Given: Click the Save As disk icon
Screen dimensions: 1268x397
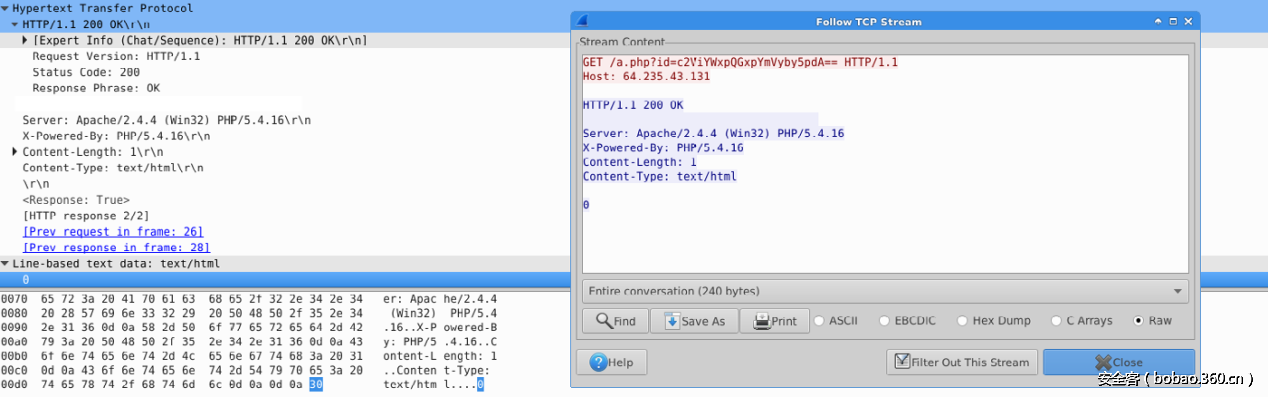Looking at the screenshot, I should pyautogui.click(x=672, y=321).
